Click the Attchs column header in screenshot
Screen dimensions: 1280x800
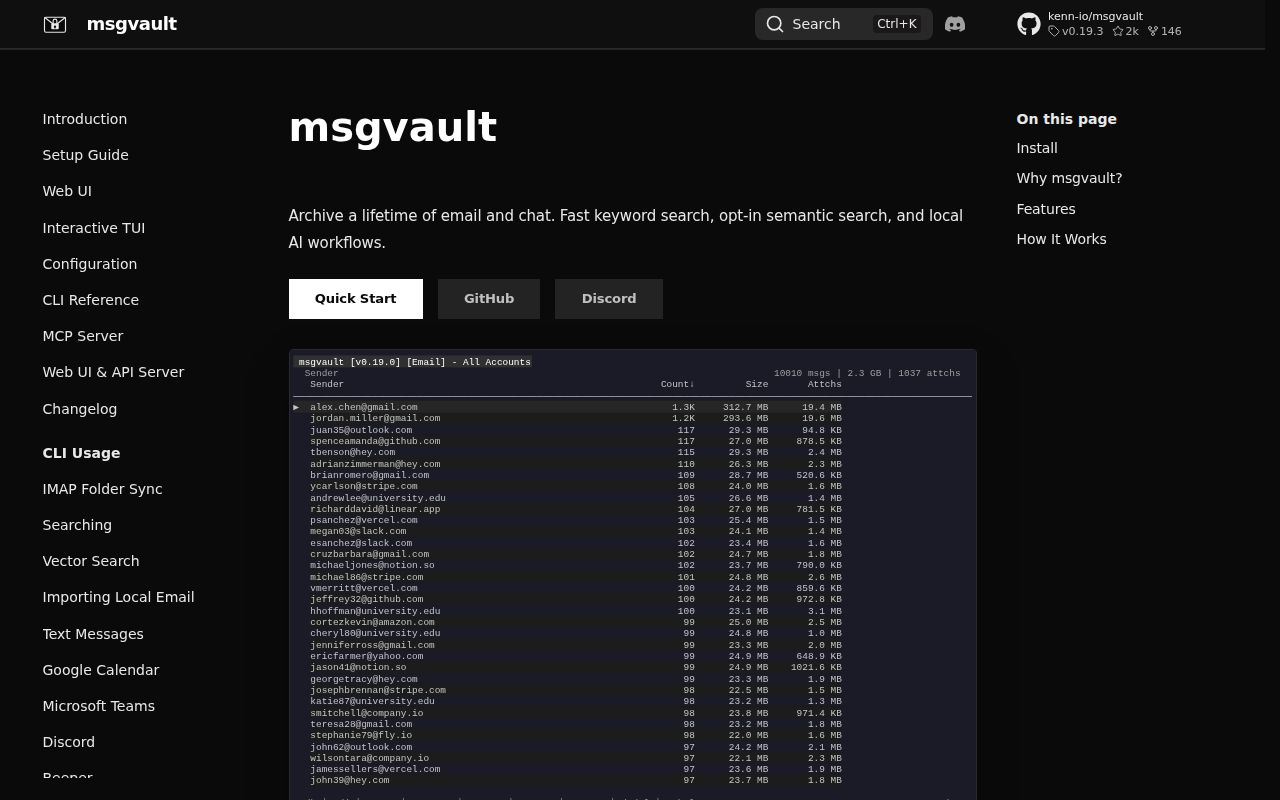click(x=825, y=384)
